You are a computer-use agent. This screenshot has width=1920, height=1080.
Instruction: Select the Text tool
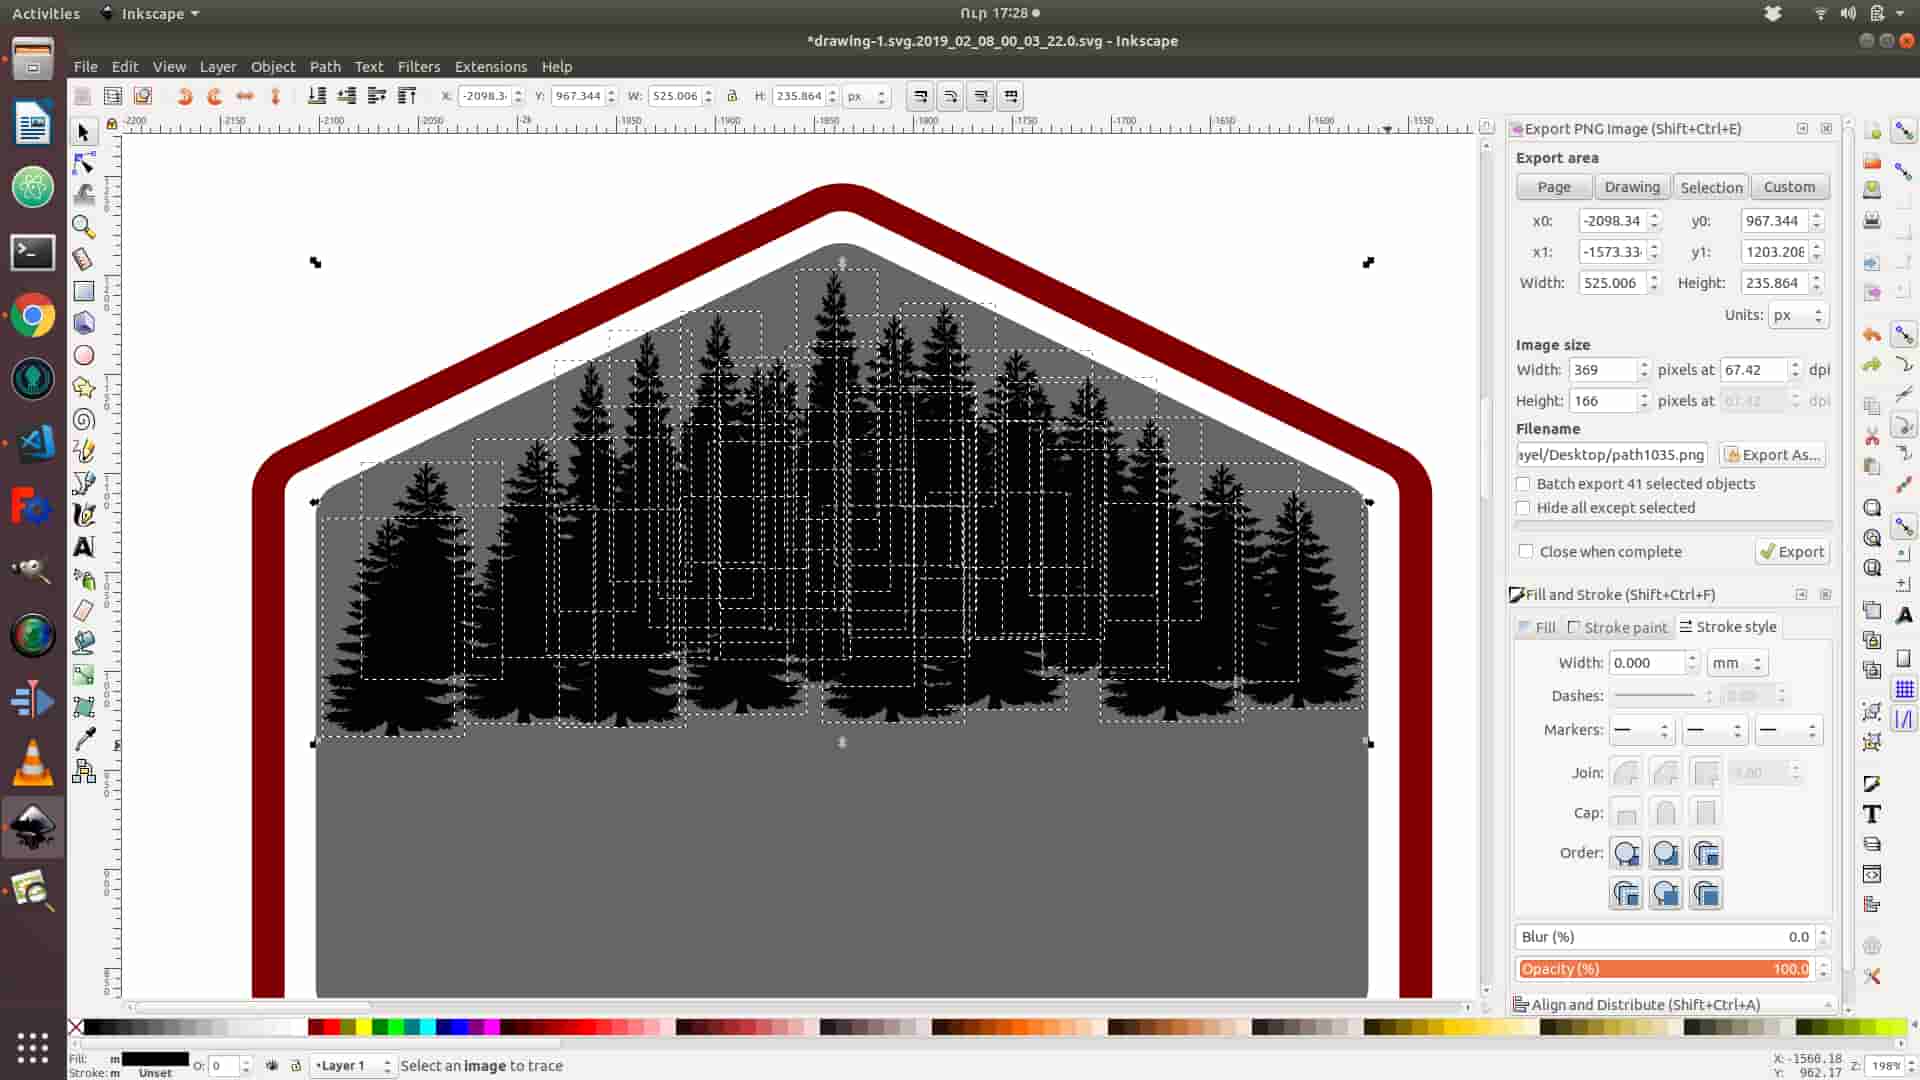tap(84, 547)
